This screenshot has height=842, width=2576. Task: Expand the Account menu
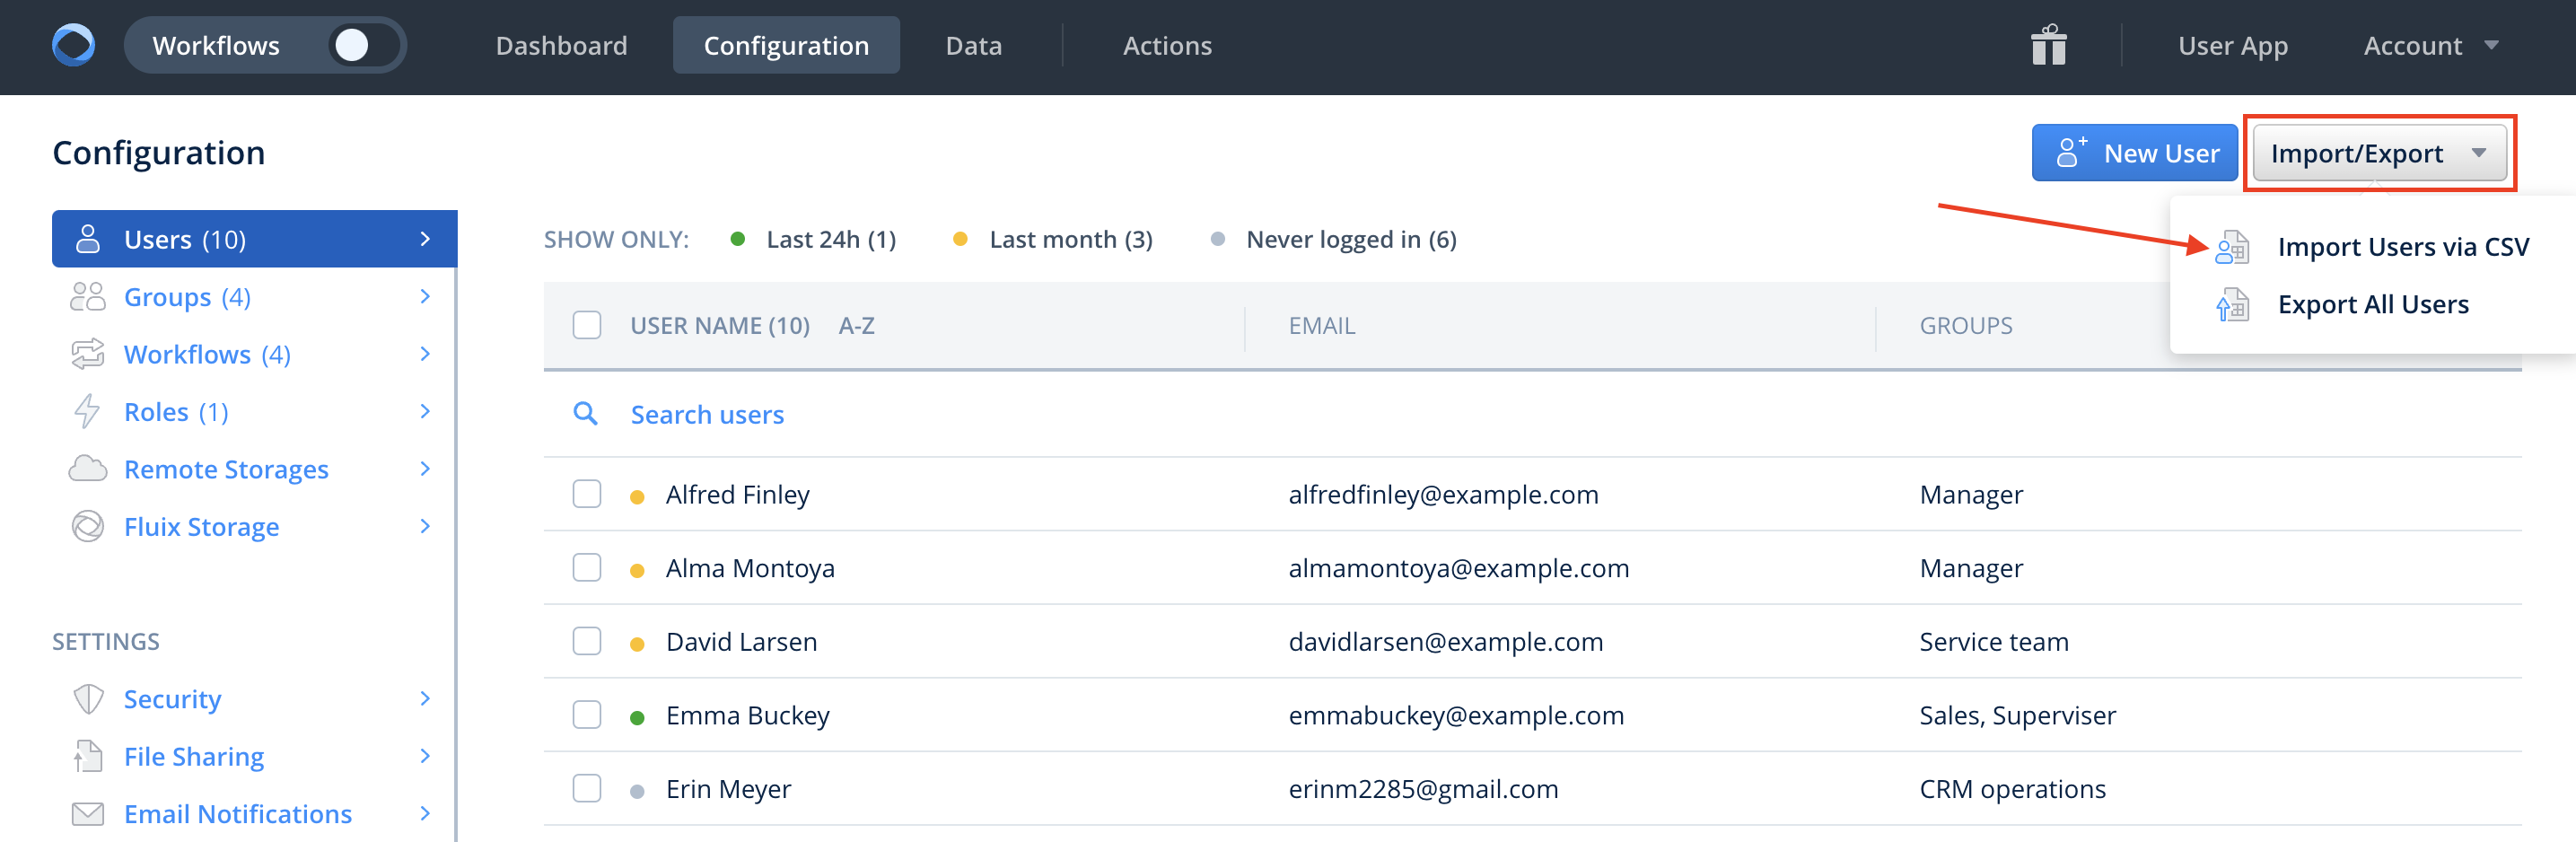(2429, 45)
